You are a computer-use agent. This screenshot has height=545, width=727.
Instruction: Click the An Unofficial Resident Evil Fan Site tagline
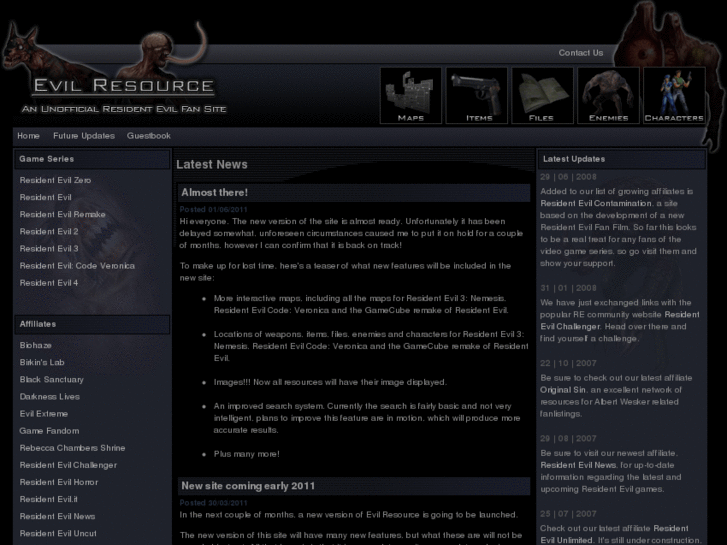124,109
